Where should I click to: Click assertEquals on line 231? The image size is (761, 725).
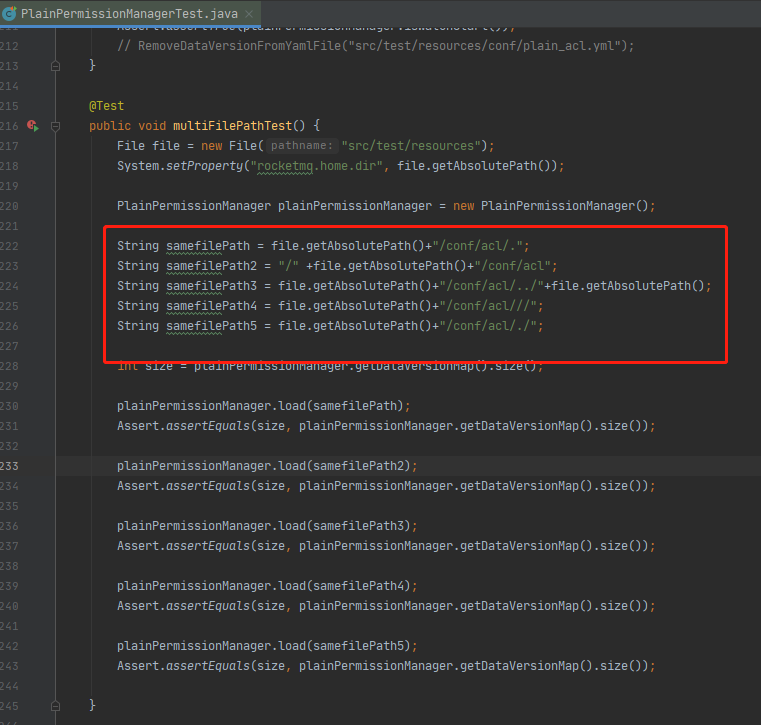[208, 426]
